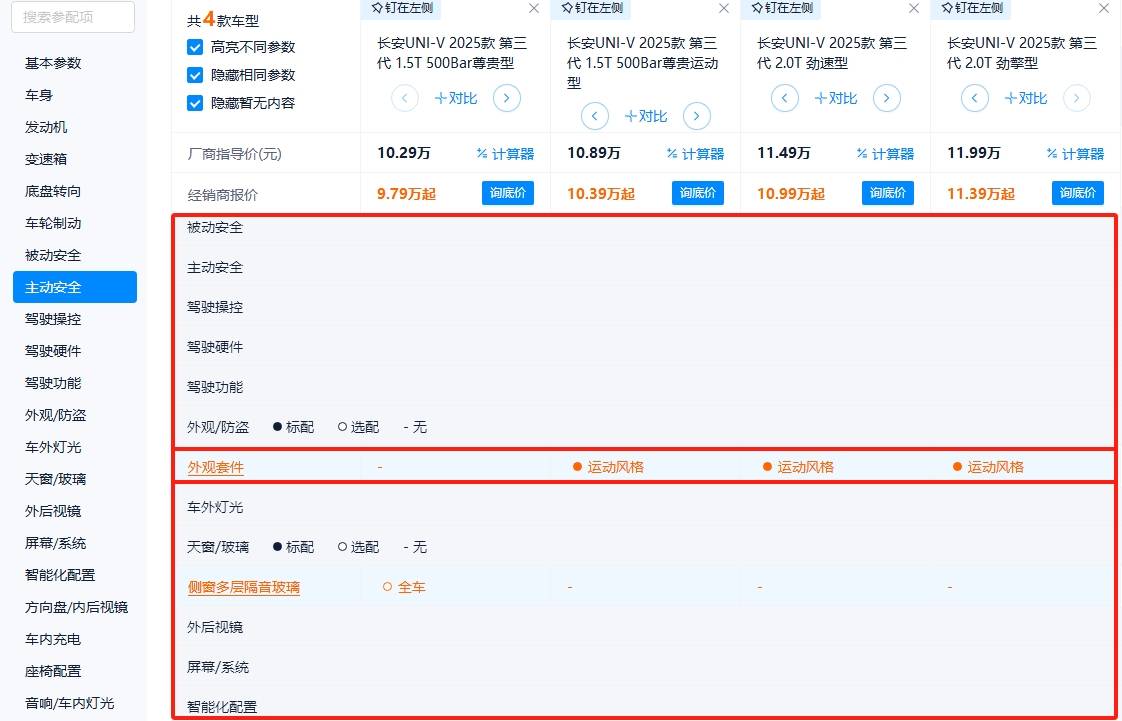
Task: Click 询底价 for 11.39万起 model
Action: (x=1078, y=193)
